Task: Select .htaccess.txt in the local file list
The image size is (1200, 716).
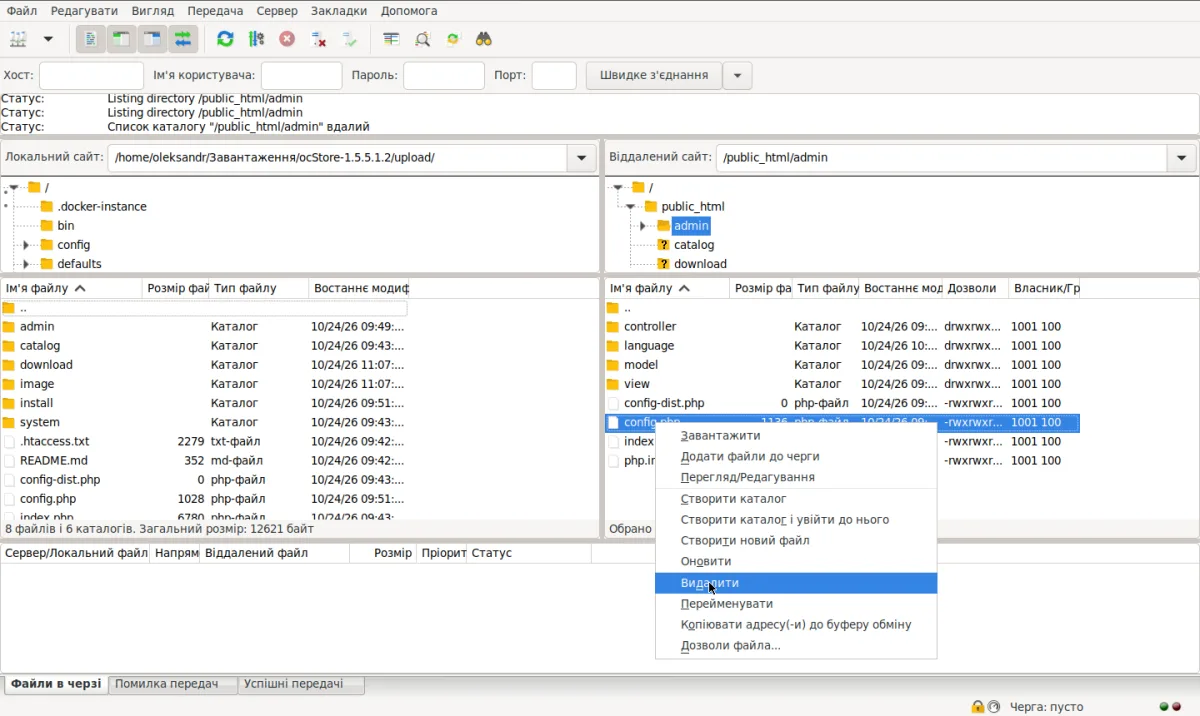Action: point(204,442)
